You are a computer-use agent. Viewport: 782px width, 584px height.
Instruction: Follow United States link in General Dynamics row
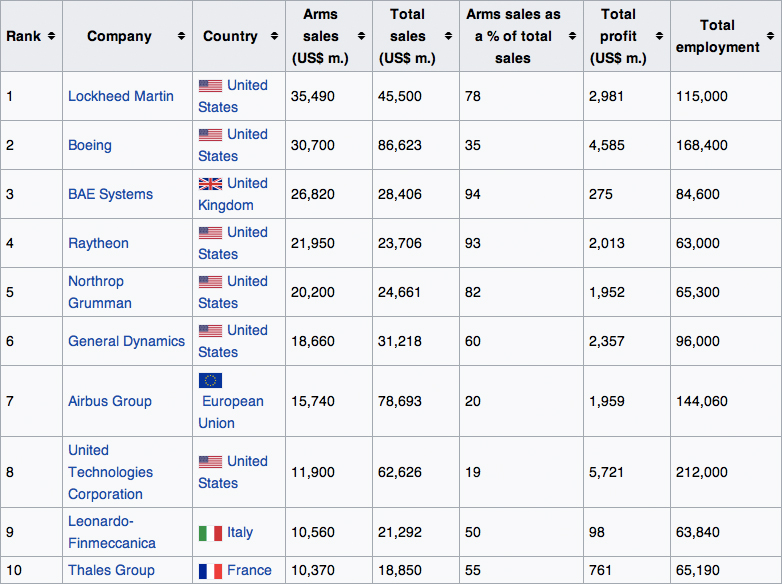click(x=233, y=341)
